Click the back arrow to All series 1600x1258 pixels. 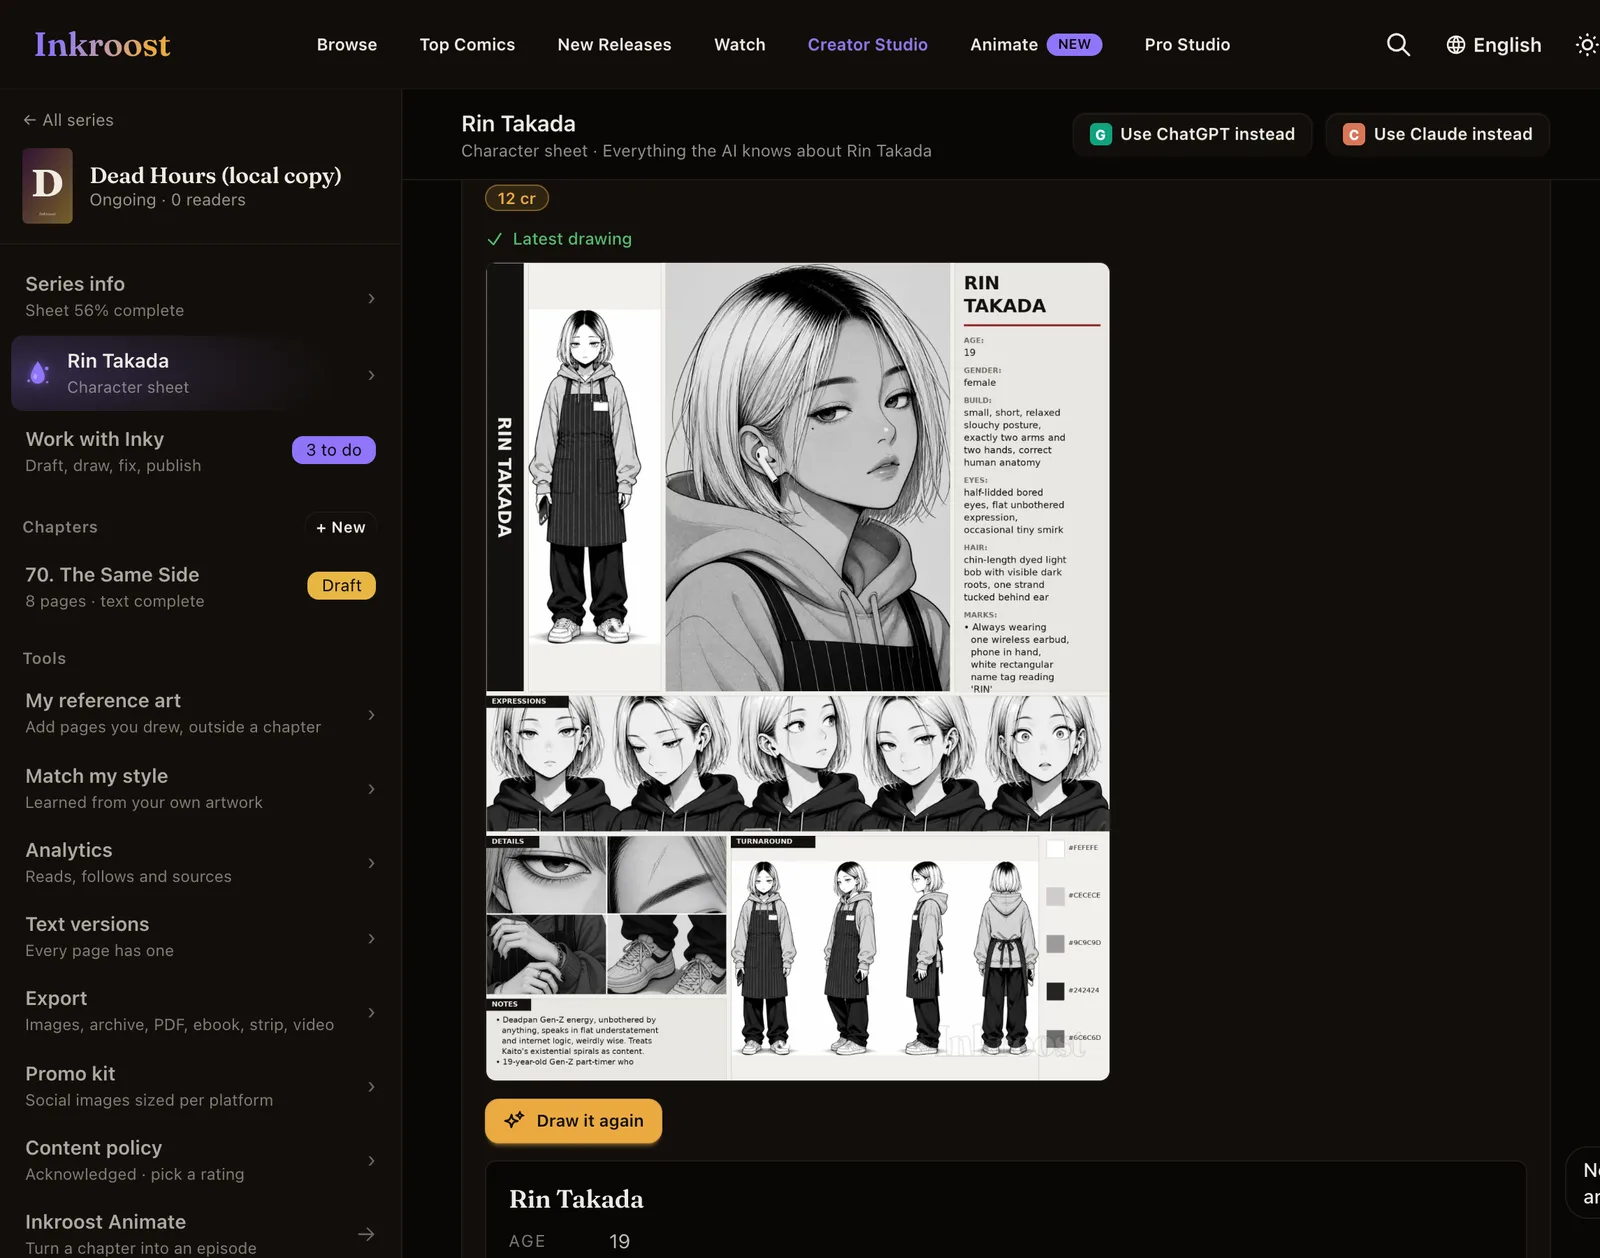30,120
